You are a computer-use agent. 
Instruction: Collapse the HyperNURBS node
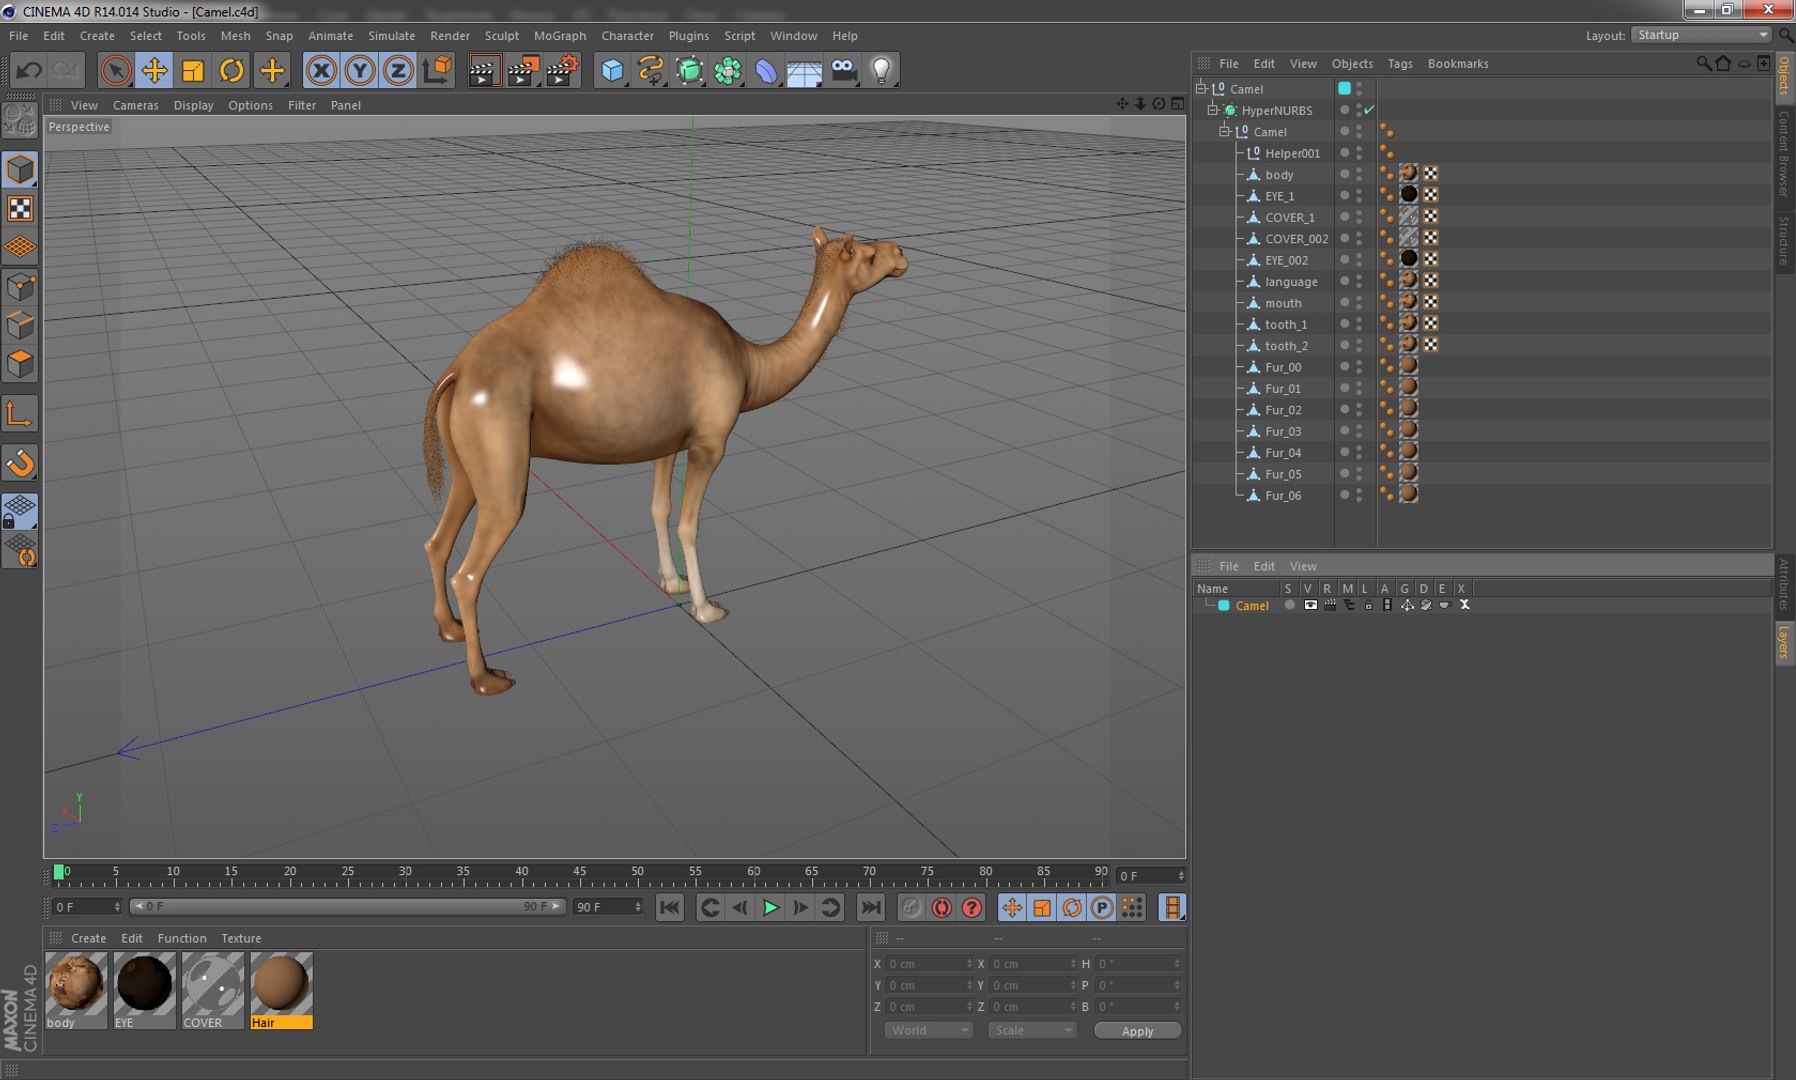[1213, 110]
